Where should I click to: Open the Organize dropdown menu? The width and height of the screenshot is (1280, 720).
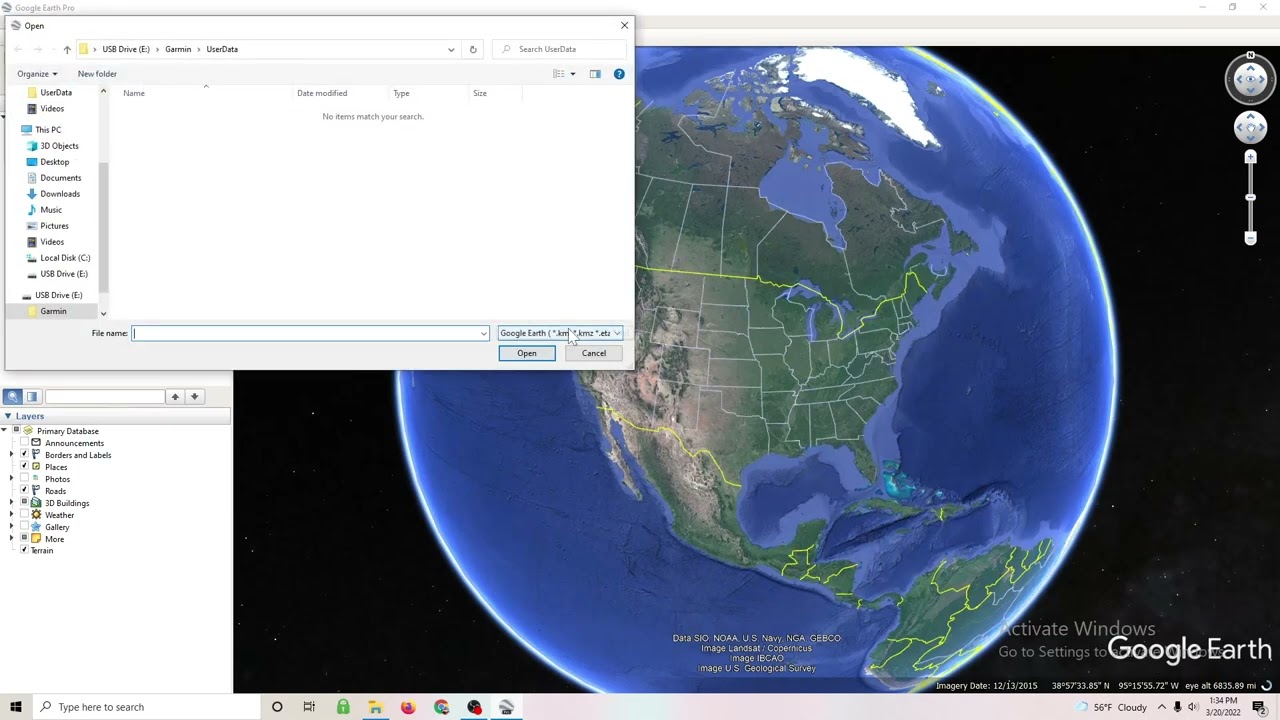click(37, 74)
